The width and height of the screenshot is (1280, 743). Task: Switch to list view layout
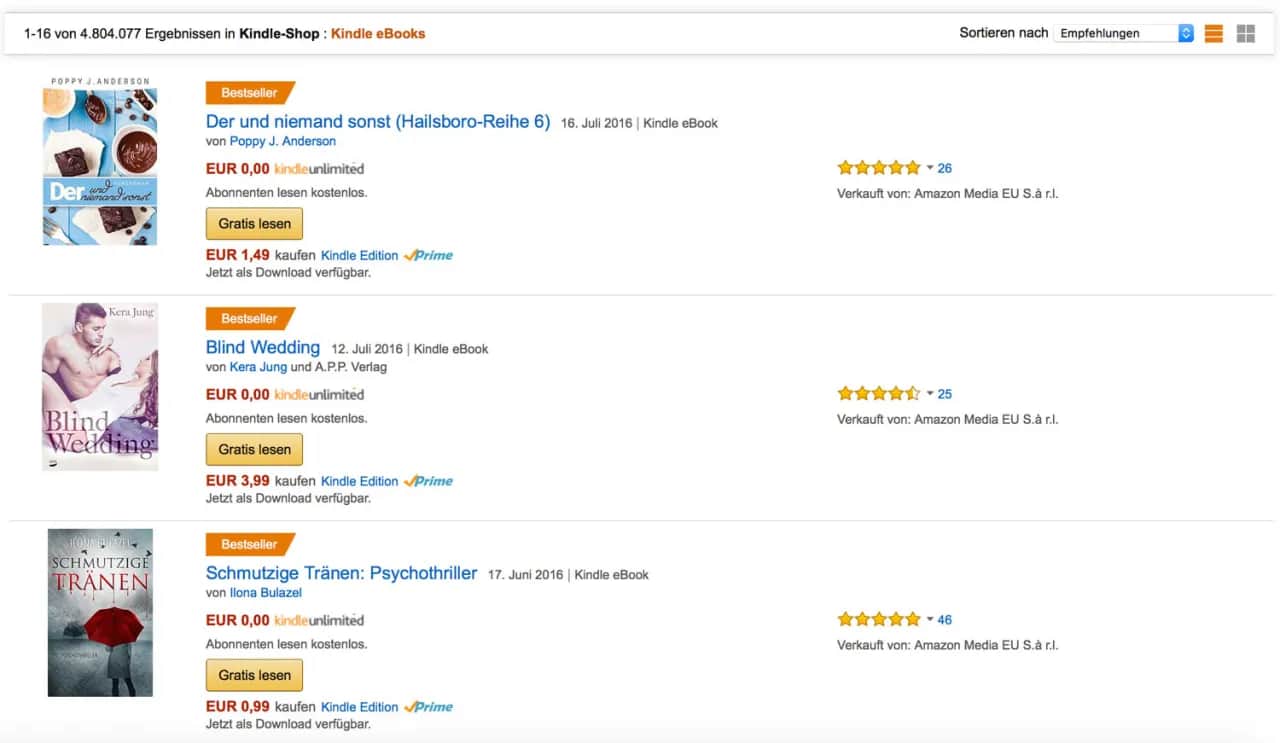coord(1212,32)
